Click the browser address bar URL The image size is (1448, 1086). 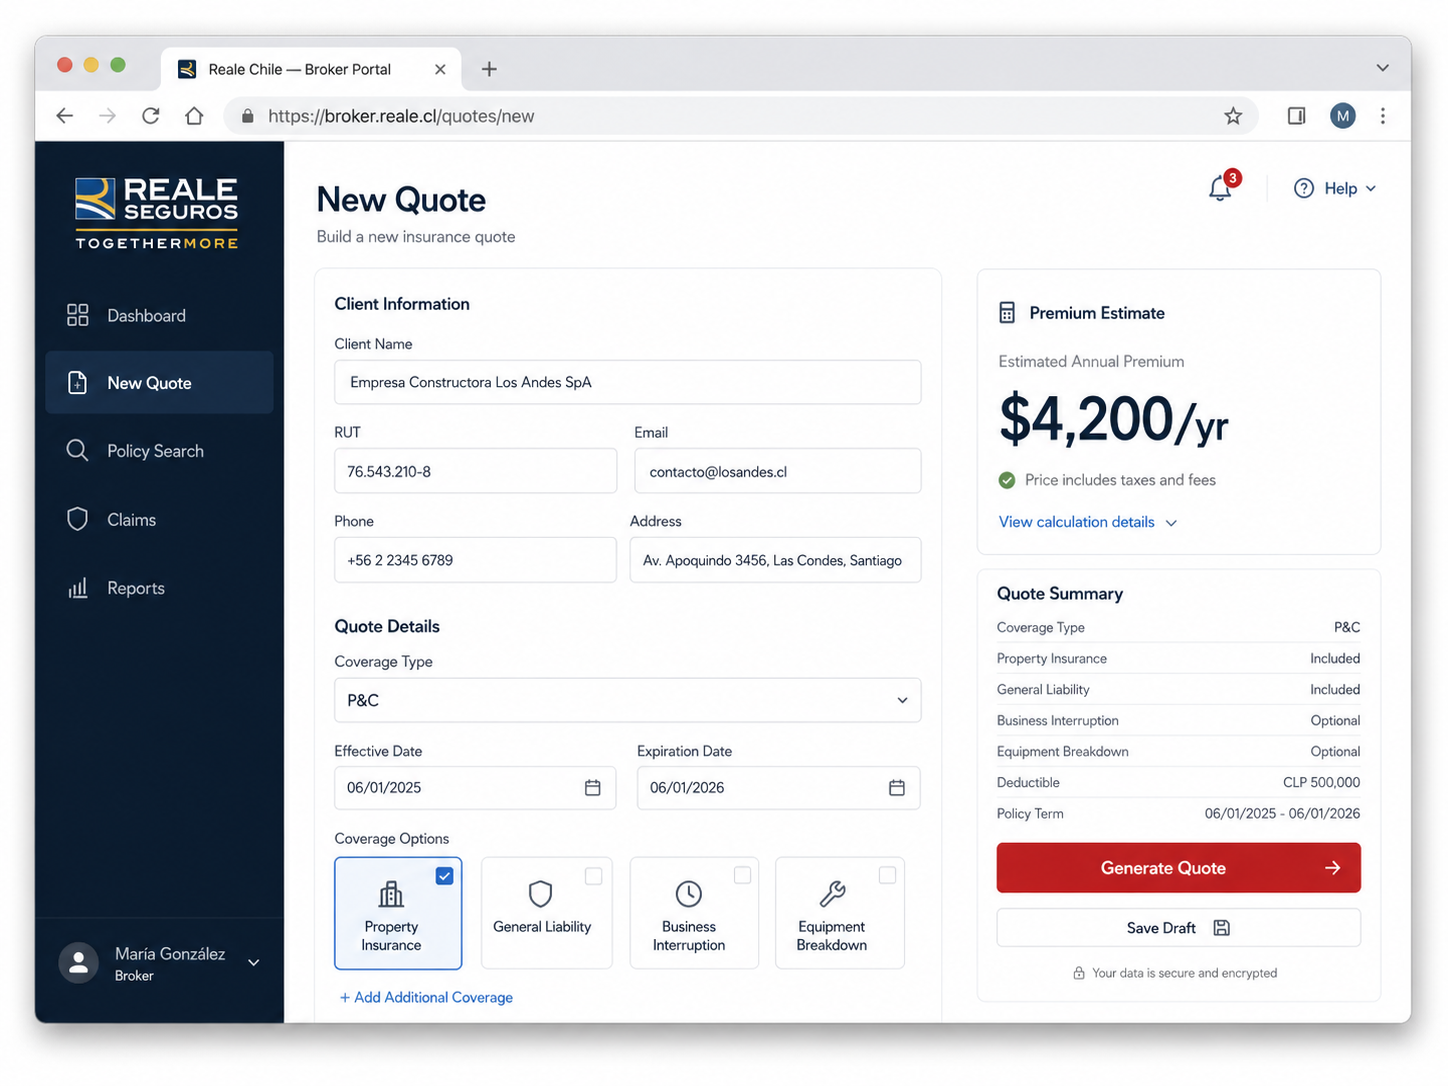pos(401,116)
